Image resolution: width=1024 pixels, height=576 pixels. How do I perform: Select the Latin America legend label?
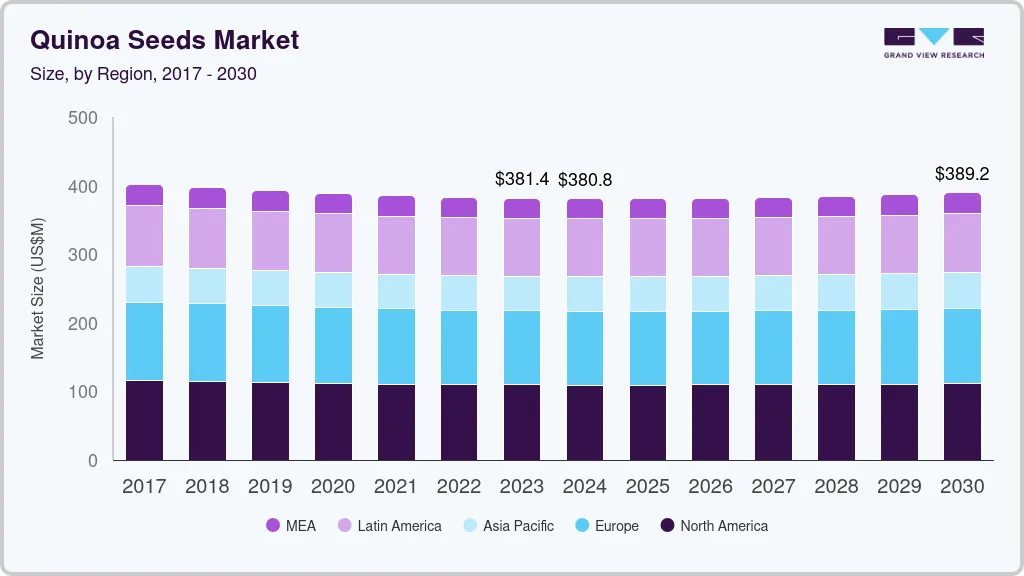[x=398, y=526]
